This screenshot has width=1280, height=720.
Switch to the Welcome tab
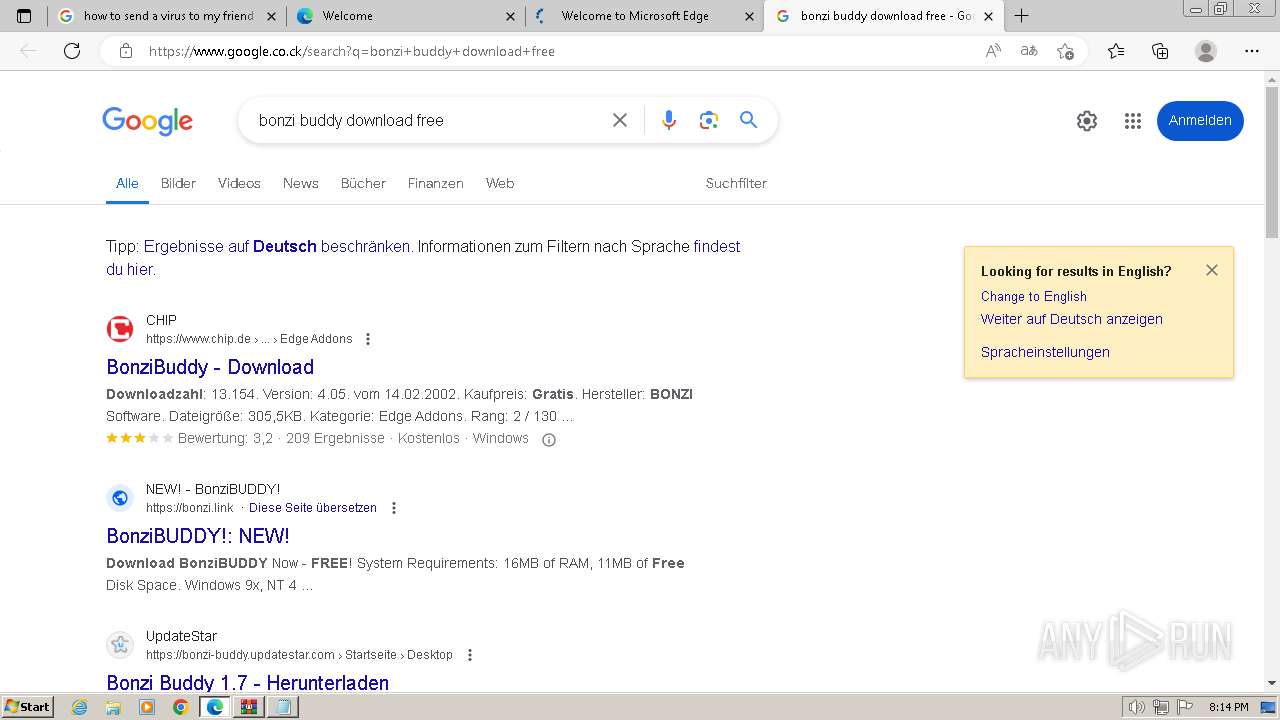click(405, 16)
